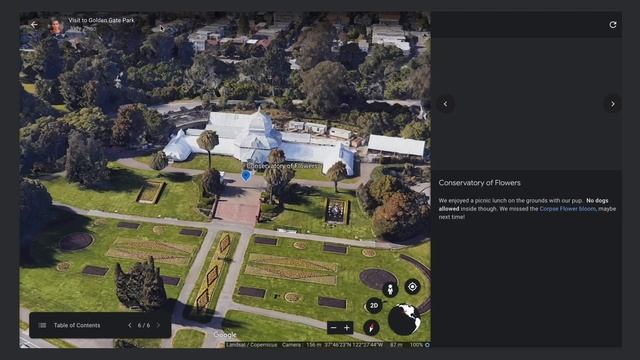Screen dimensions: 640x360
Task: Go to the next slide in the story
Action: (158, 325)
